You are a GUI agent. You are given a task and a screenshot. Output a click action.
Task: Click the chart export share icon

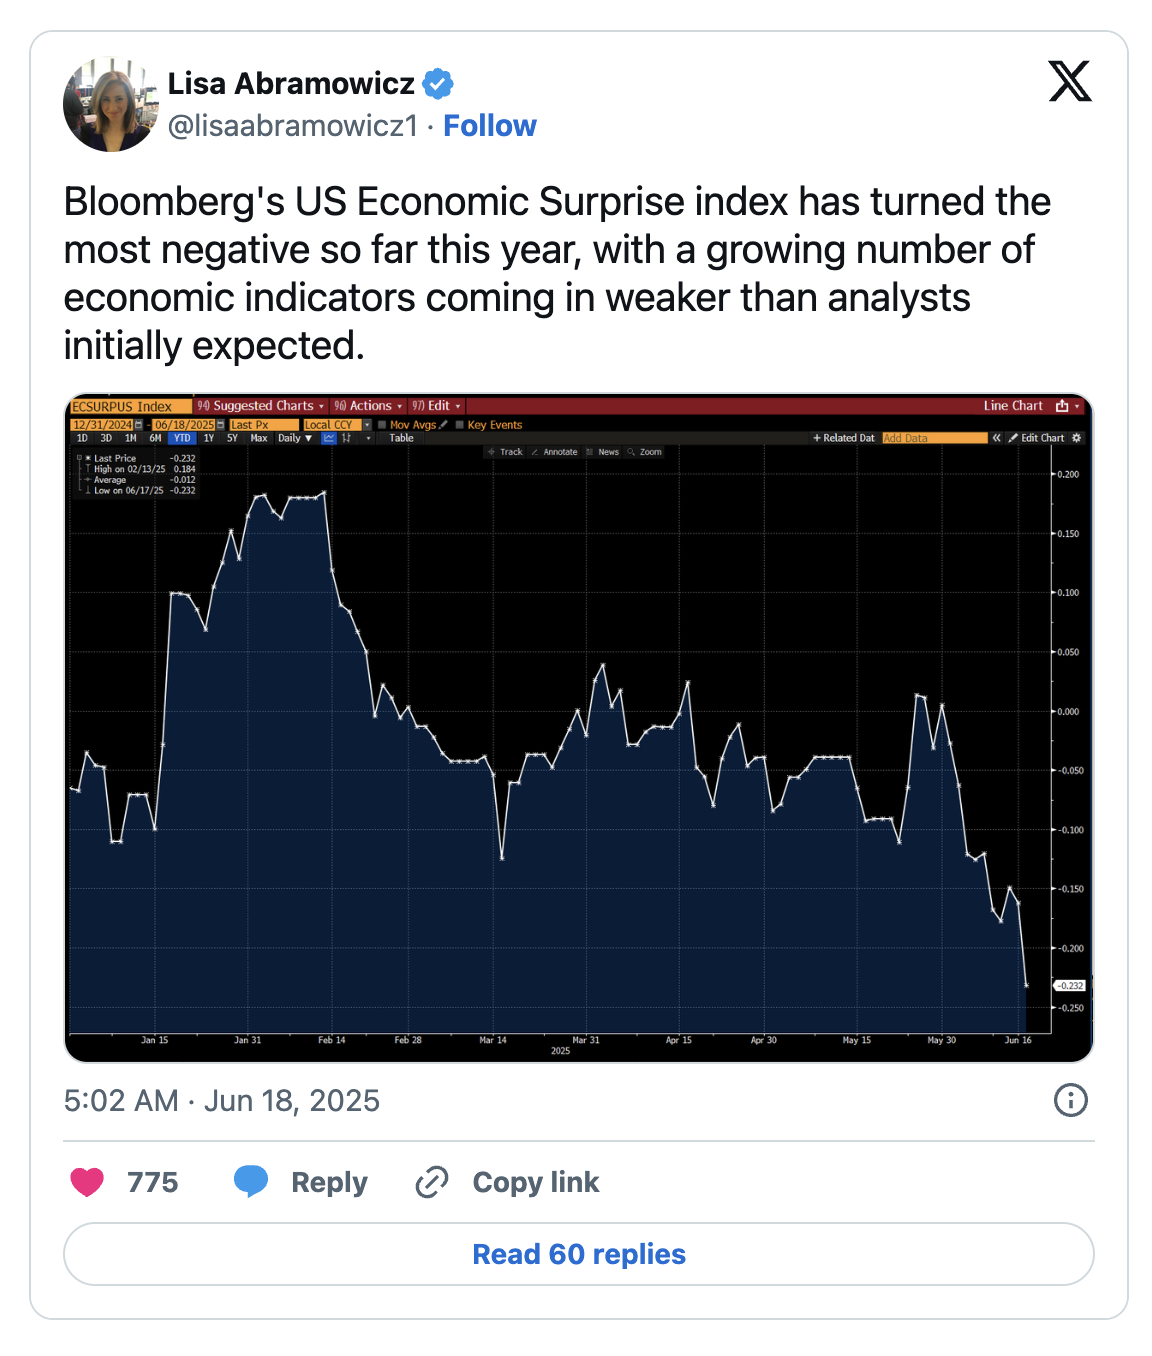pyautogui.click(x=1062, y=406)
